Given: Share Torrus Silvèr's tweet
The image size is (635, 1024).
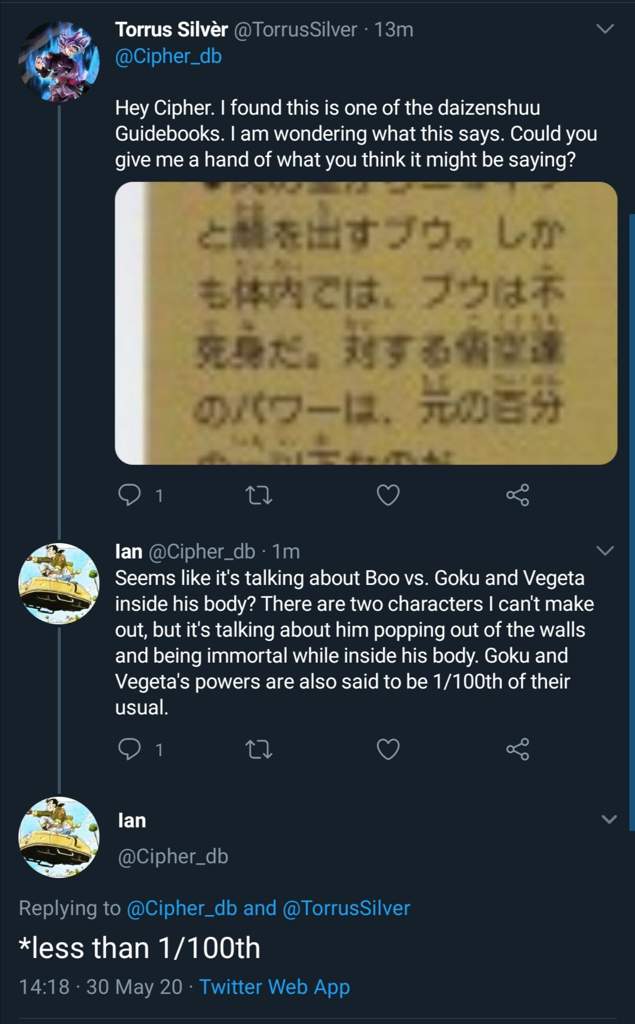Looking at the screenshot, I should click(517, 496).
